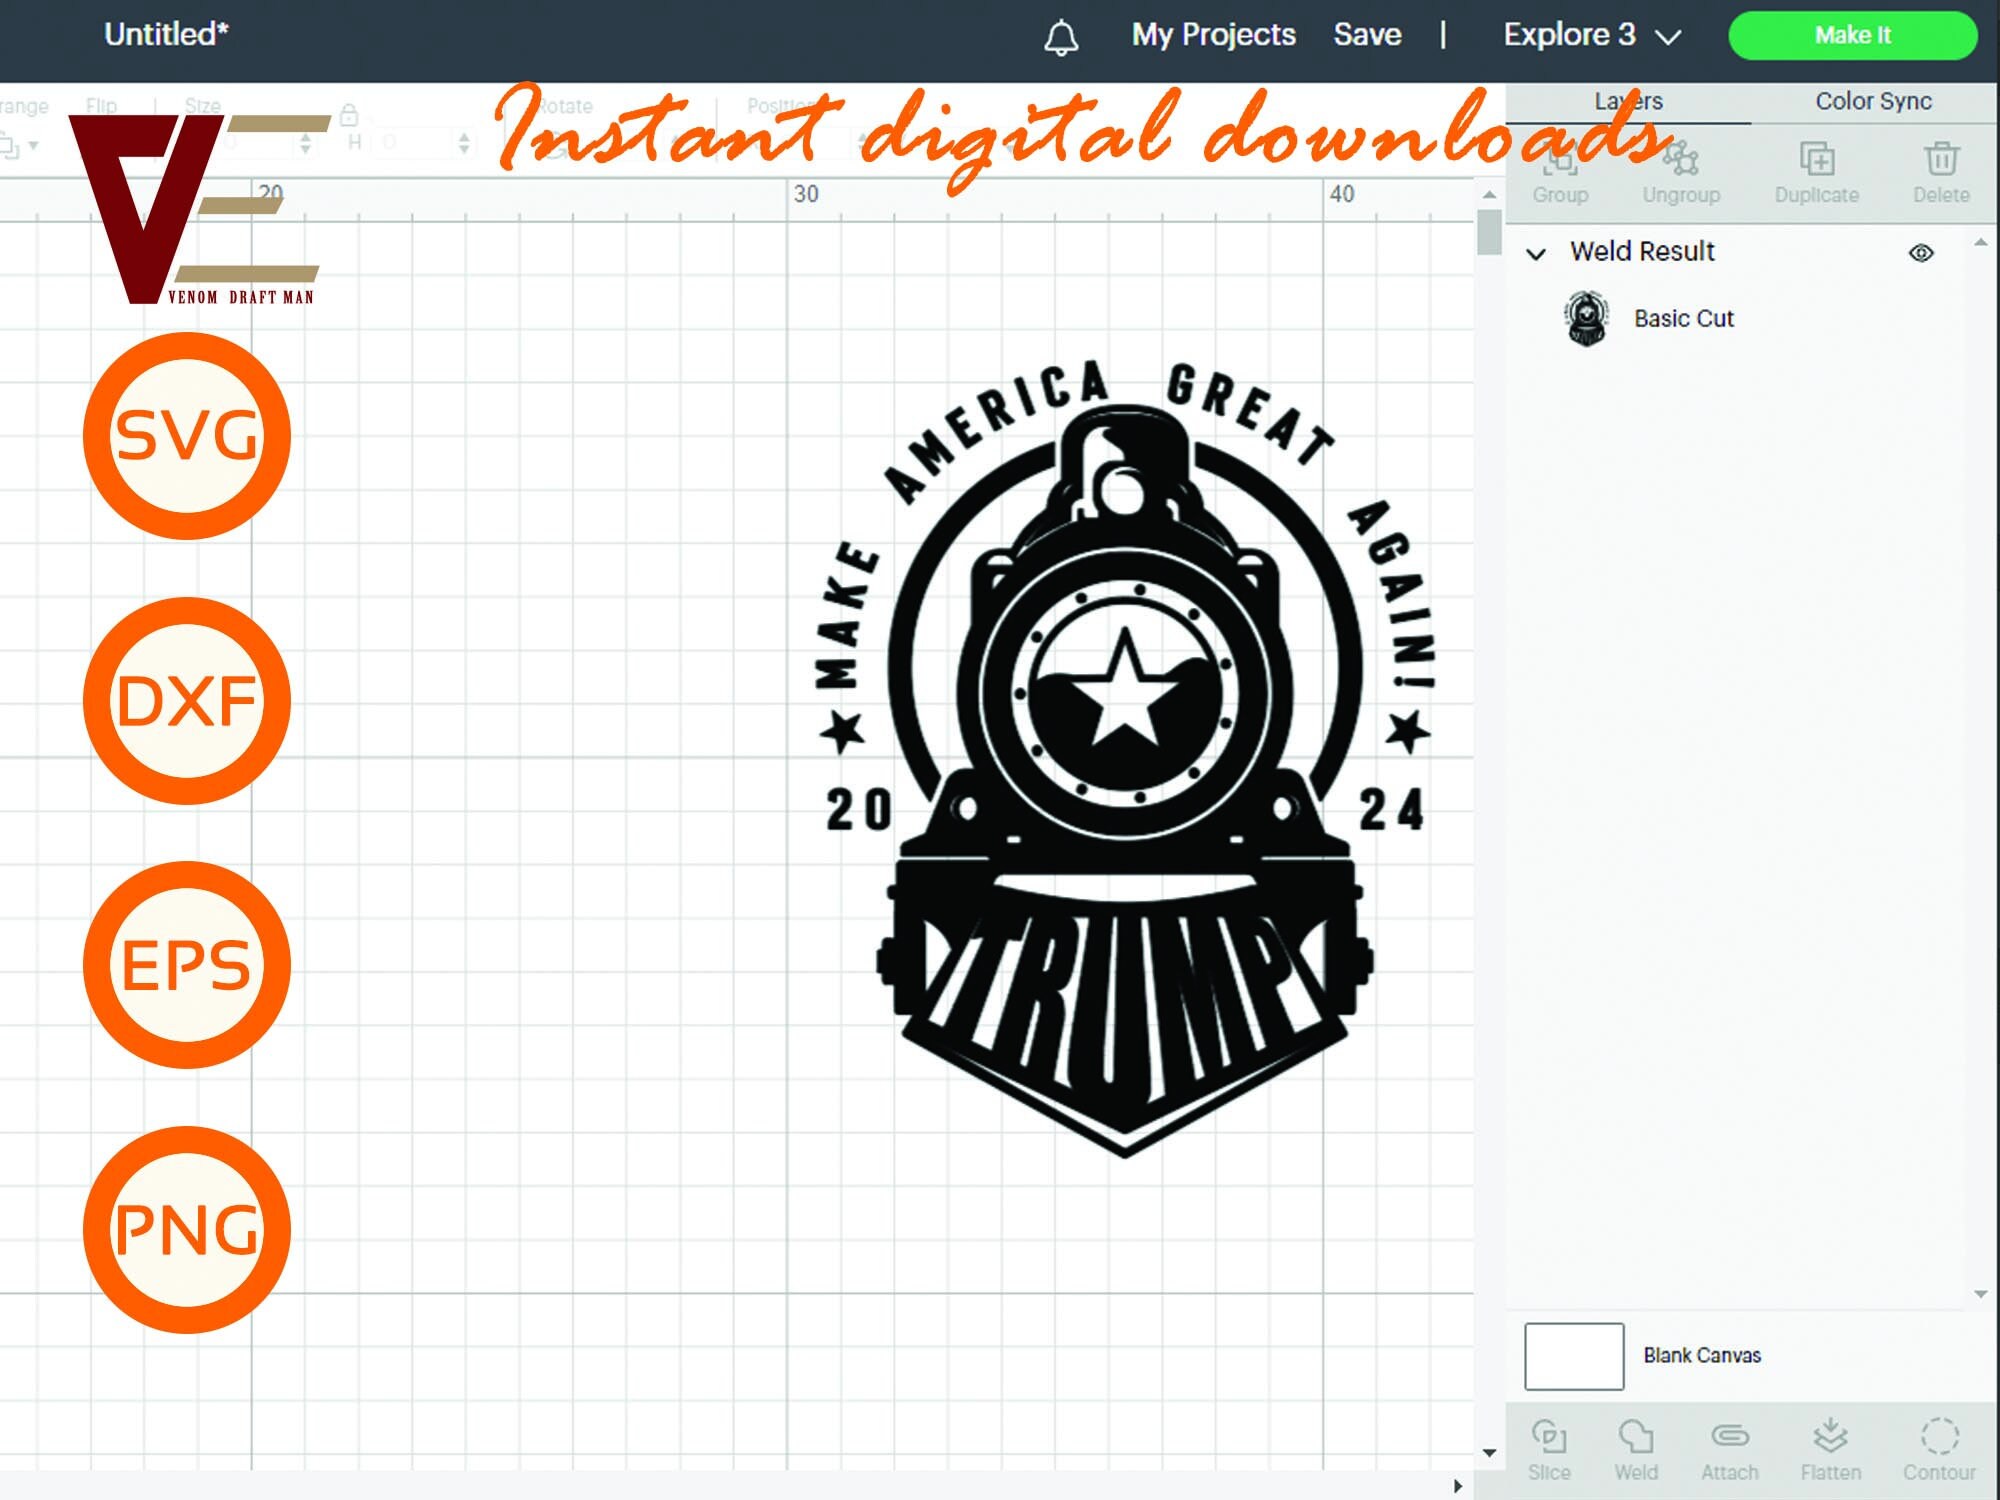Collapse the Weld Result layer group

tap(1536, 254)
